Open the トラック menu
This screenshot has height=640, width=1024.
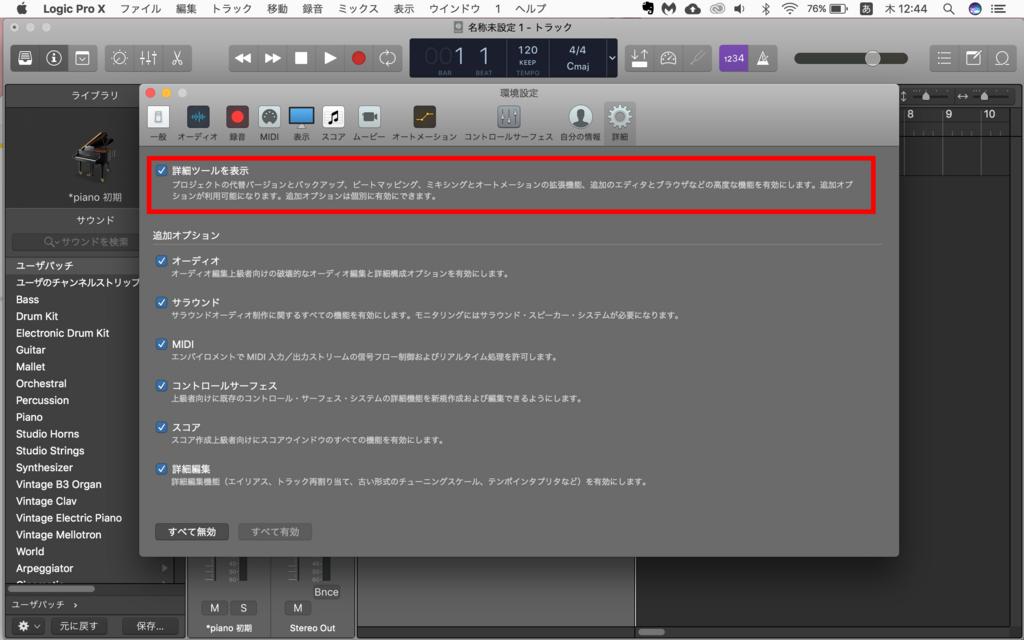[232, 8]
